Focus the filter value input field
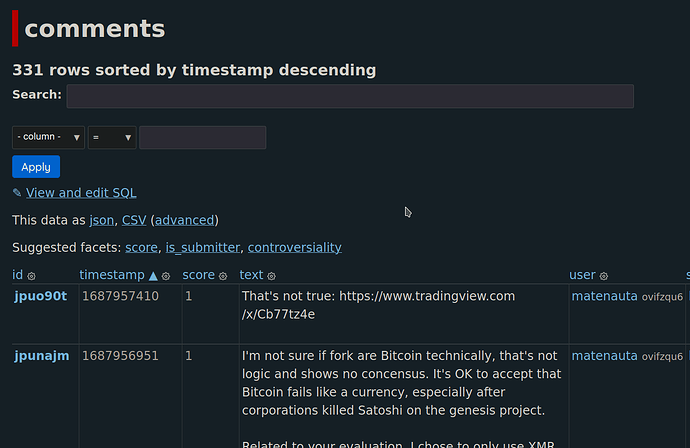Viewport: 690px width, 448px height. tap(202, 137)
